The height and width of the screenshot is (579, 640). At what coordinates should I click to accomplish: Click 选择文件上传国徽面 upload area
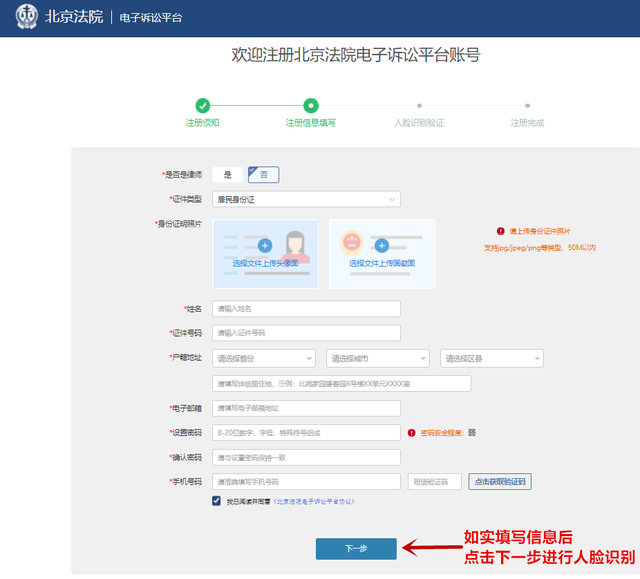click(x=382, y=254)
